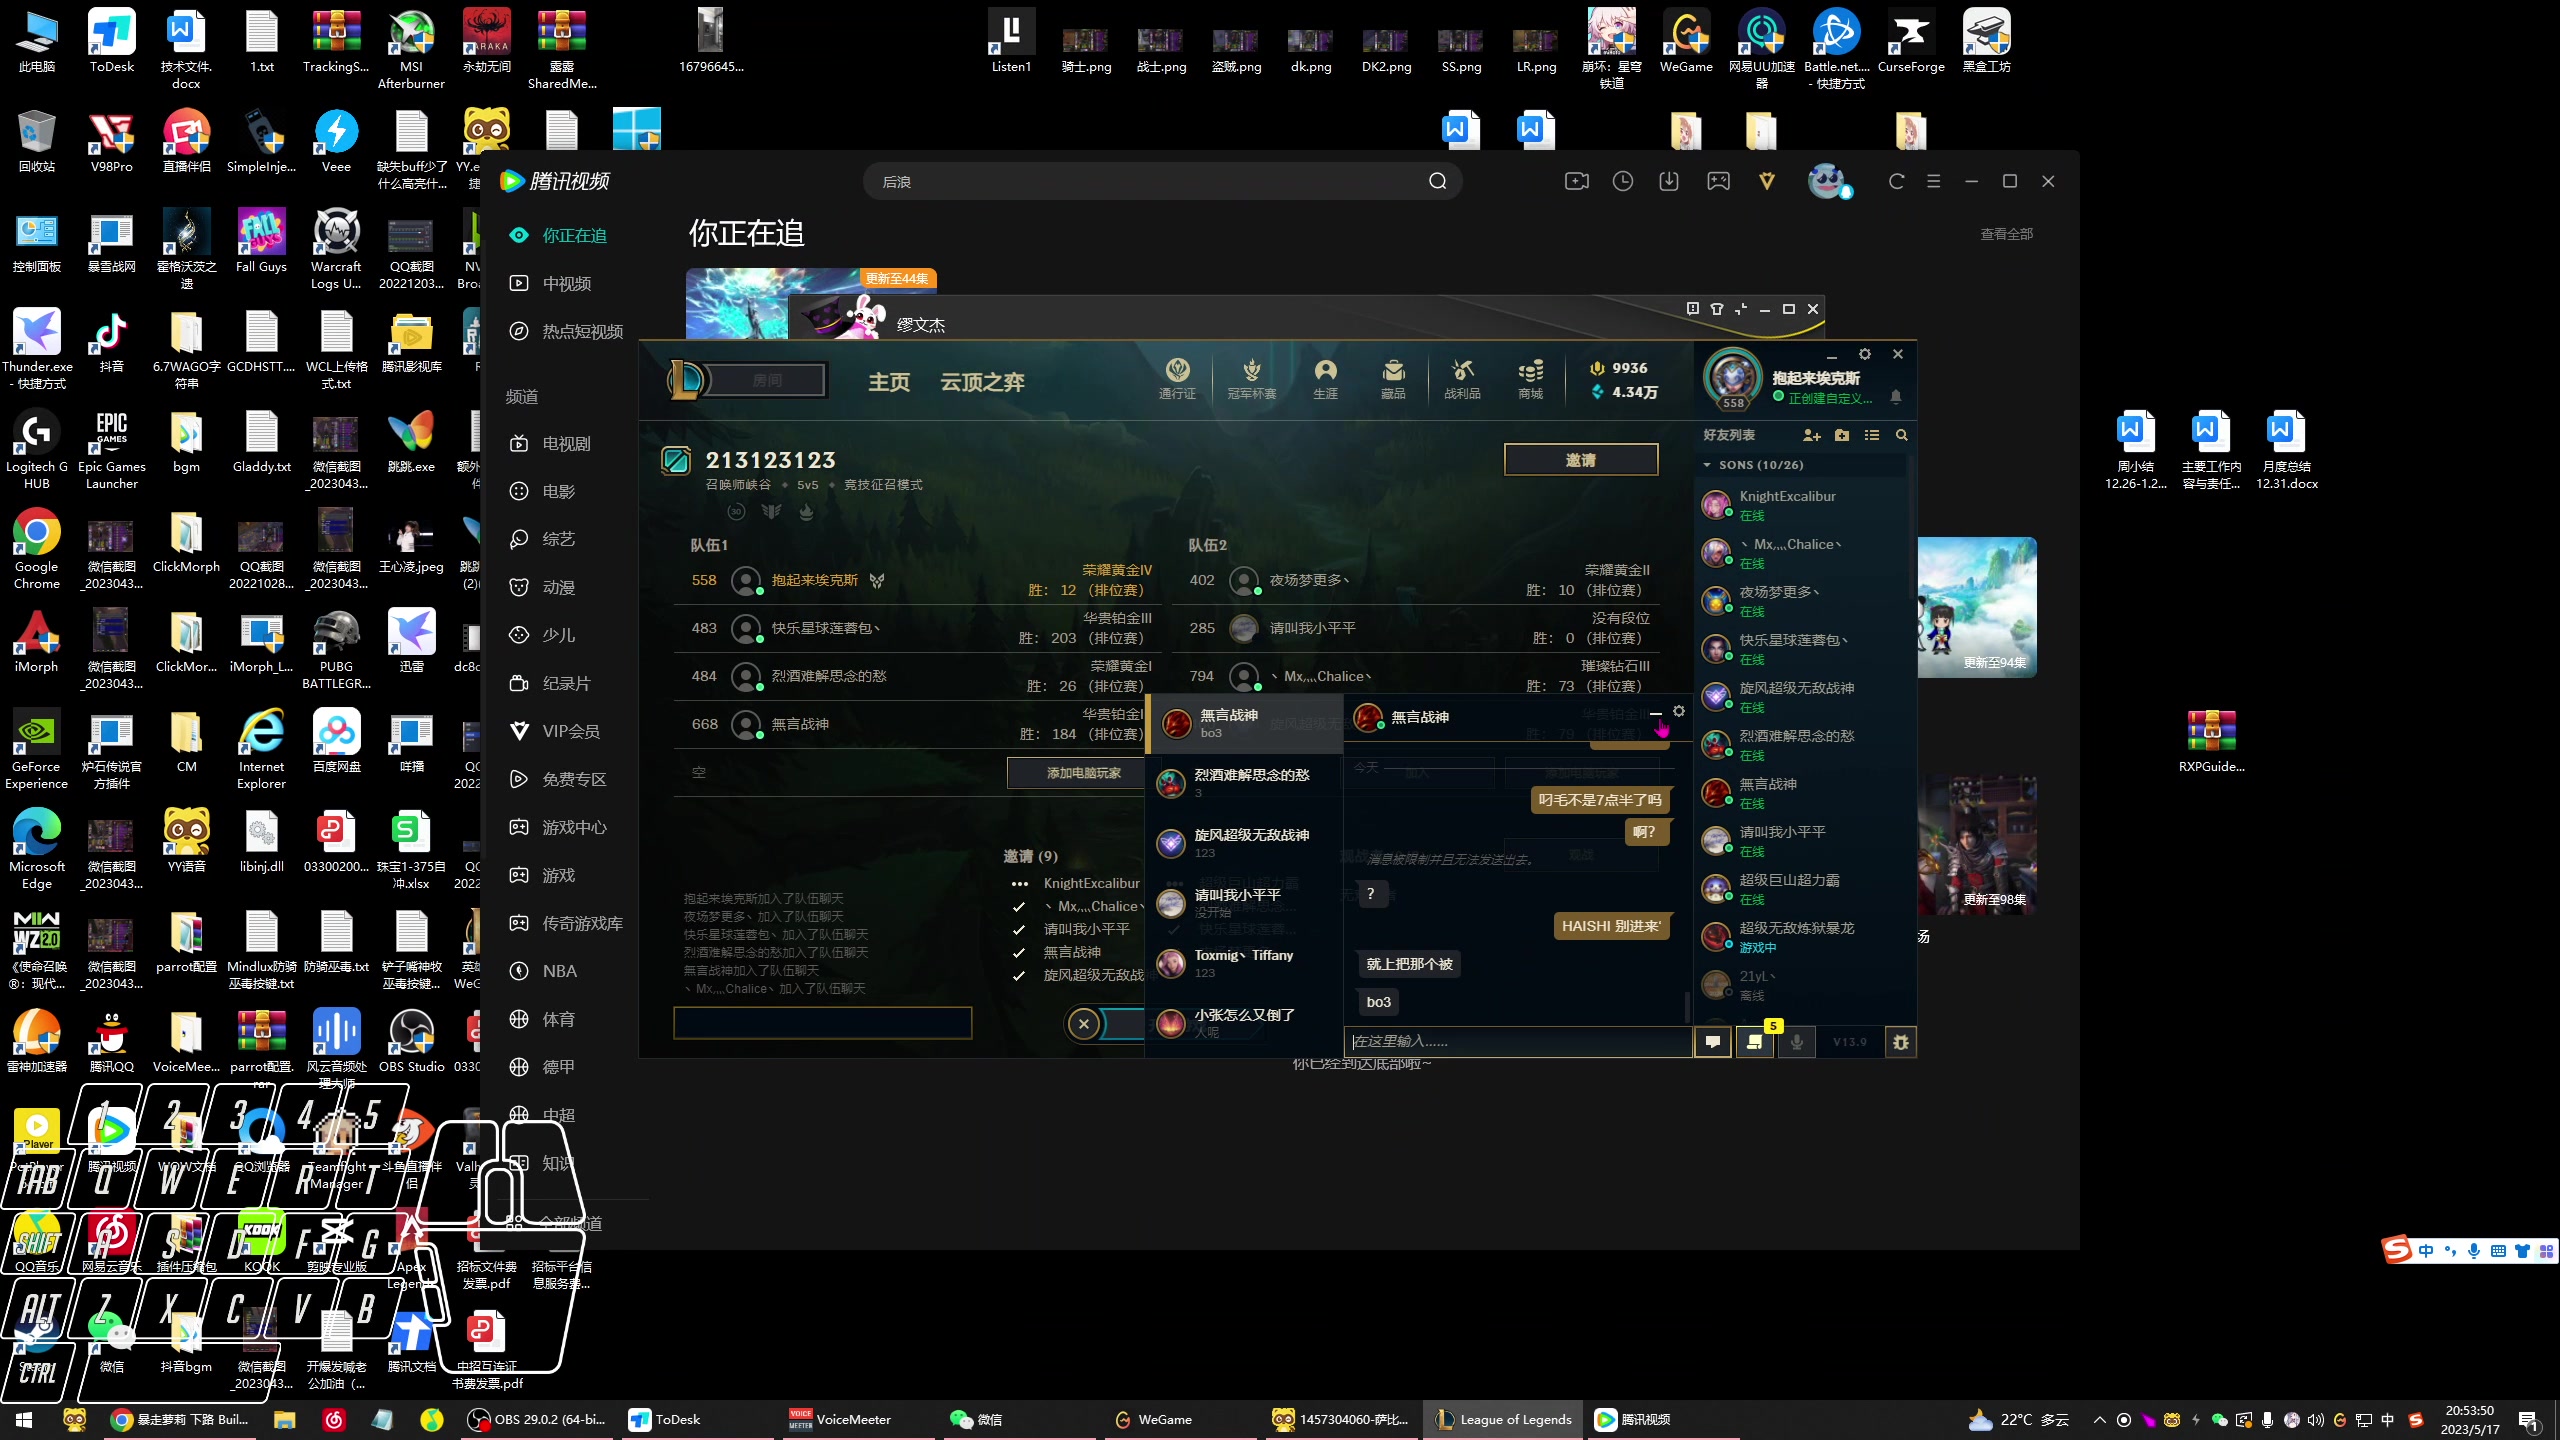Screen dimensions: 2560x1440
Task: Click the Tencent Video VIP icon
Action: tap(1767, 181)
